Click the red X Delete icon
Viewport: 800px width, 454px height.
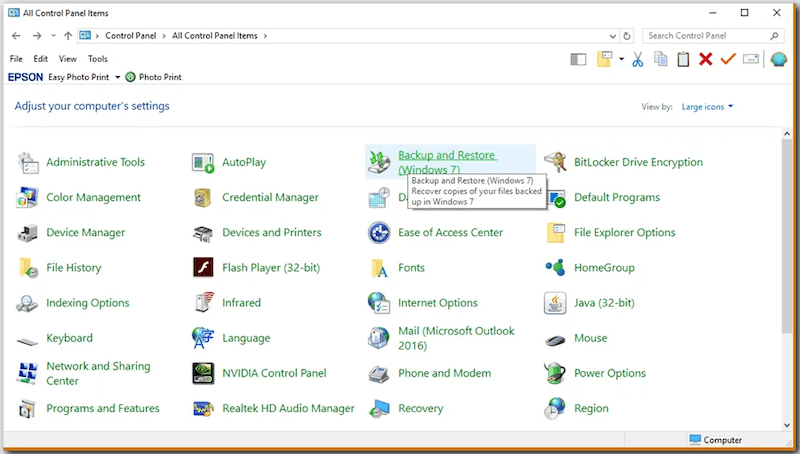pos(706,59)
